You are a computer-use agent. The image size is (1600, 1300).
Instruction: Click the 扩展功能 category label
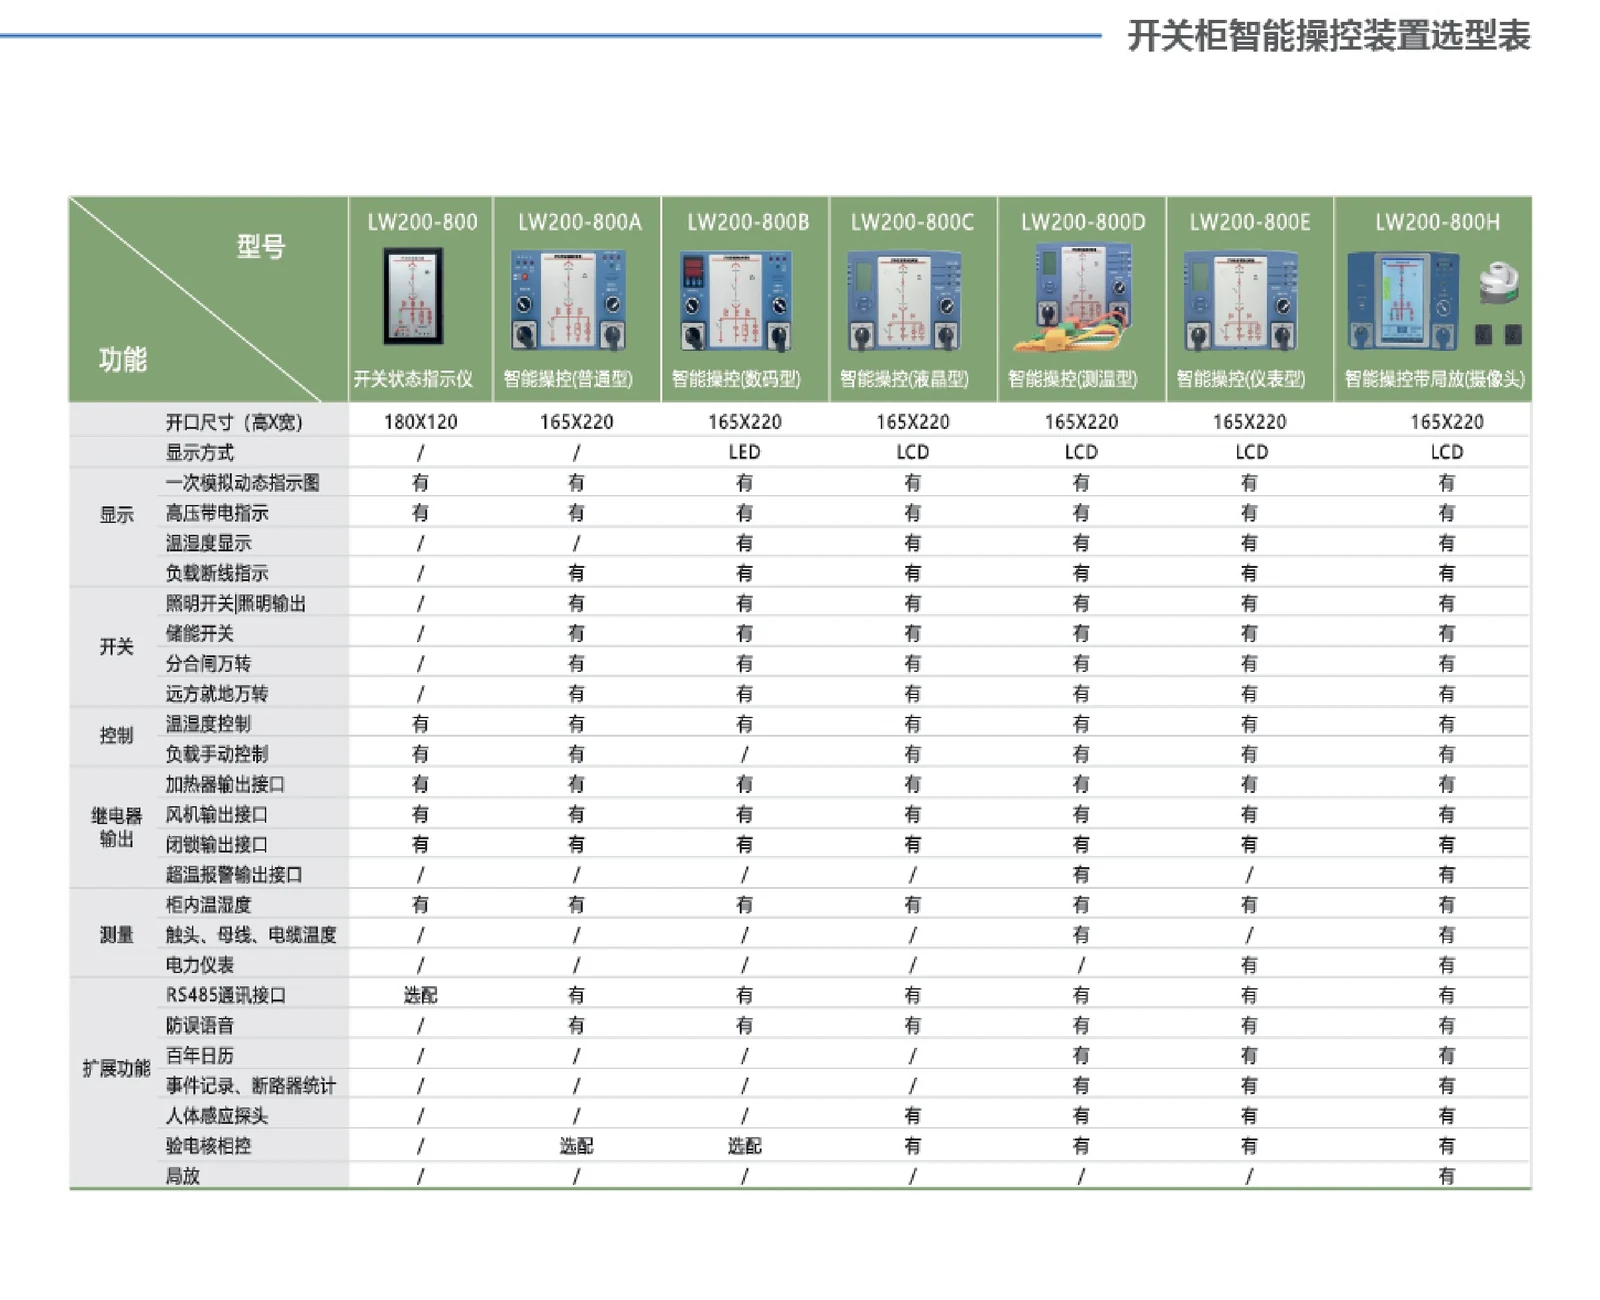(116, 1068)
